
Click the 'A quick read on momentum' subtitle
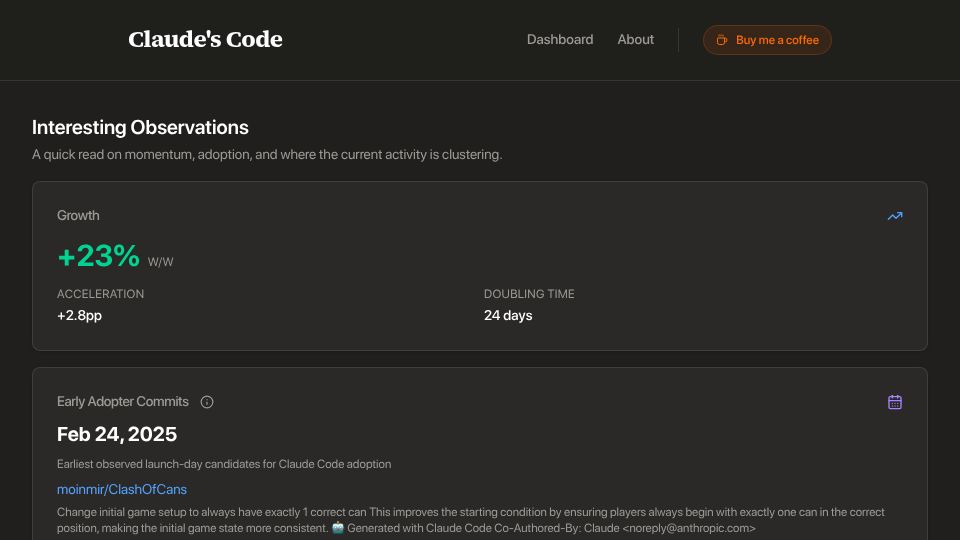click(x=267, y=154)
